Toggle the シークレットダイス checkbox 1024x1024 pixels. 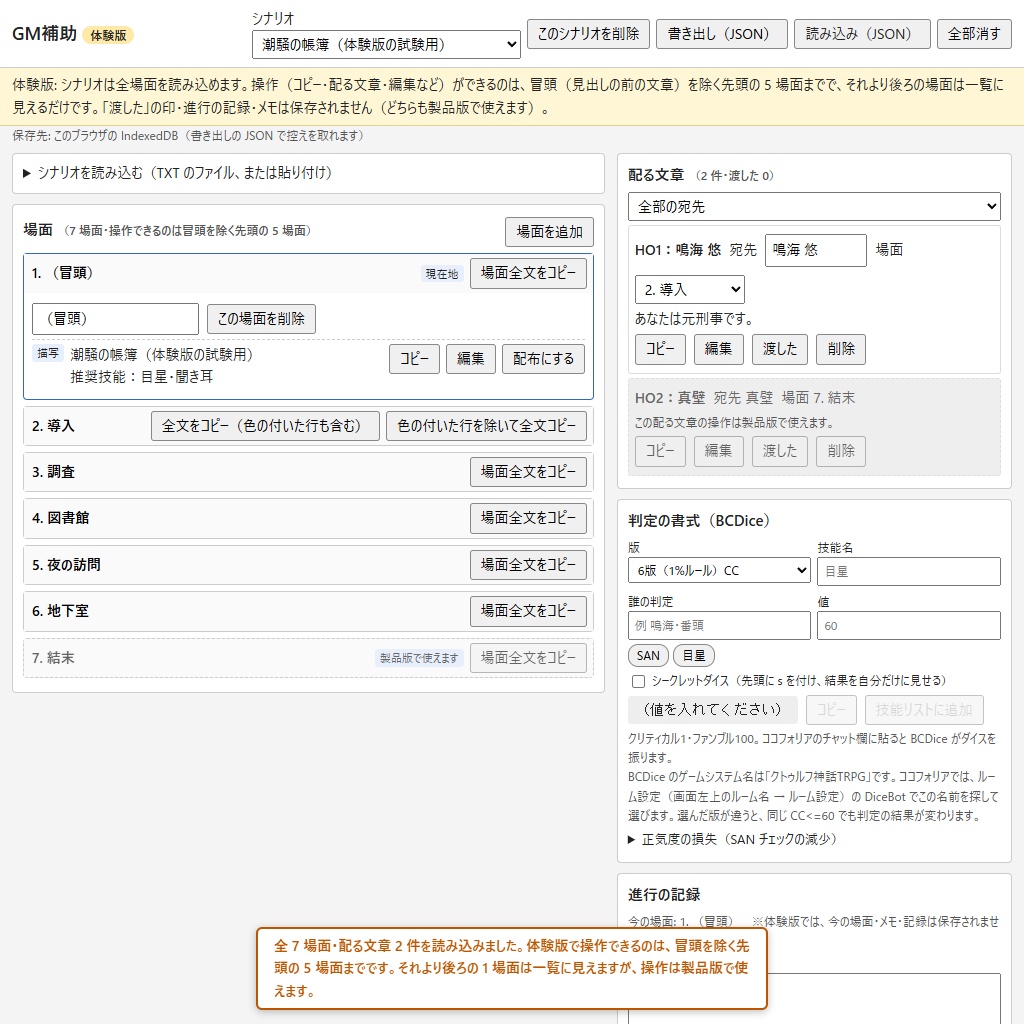638,681
